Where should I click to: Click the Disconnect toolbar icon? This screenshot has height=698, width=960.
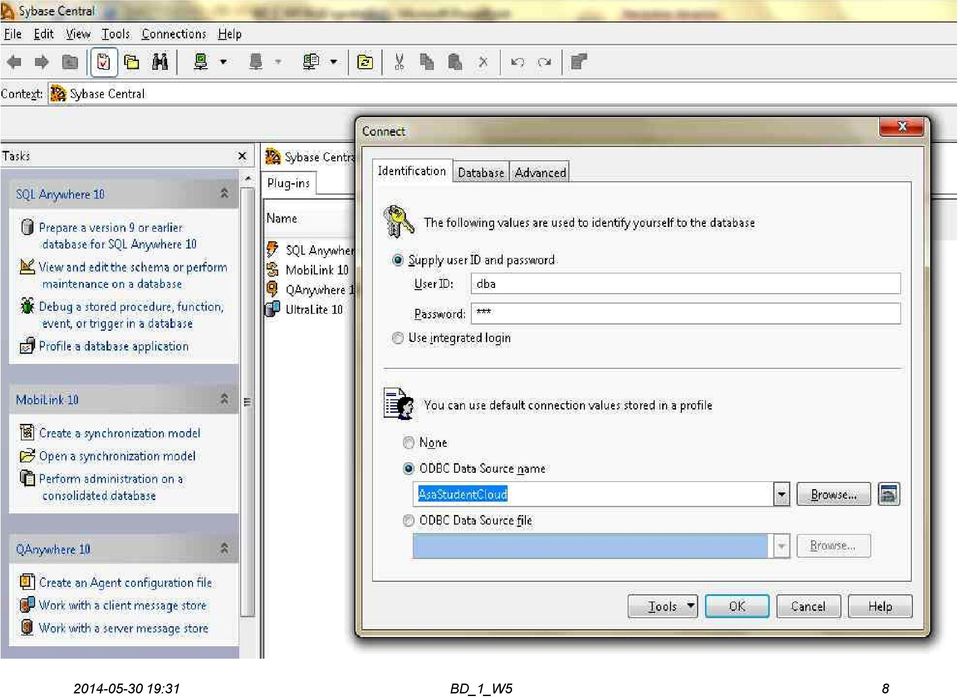coord(256,62)
